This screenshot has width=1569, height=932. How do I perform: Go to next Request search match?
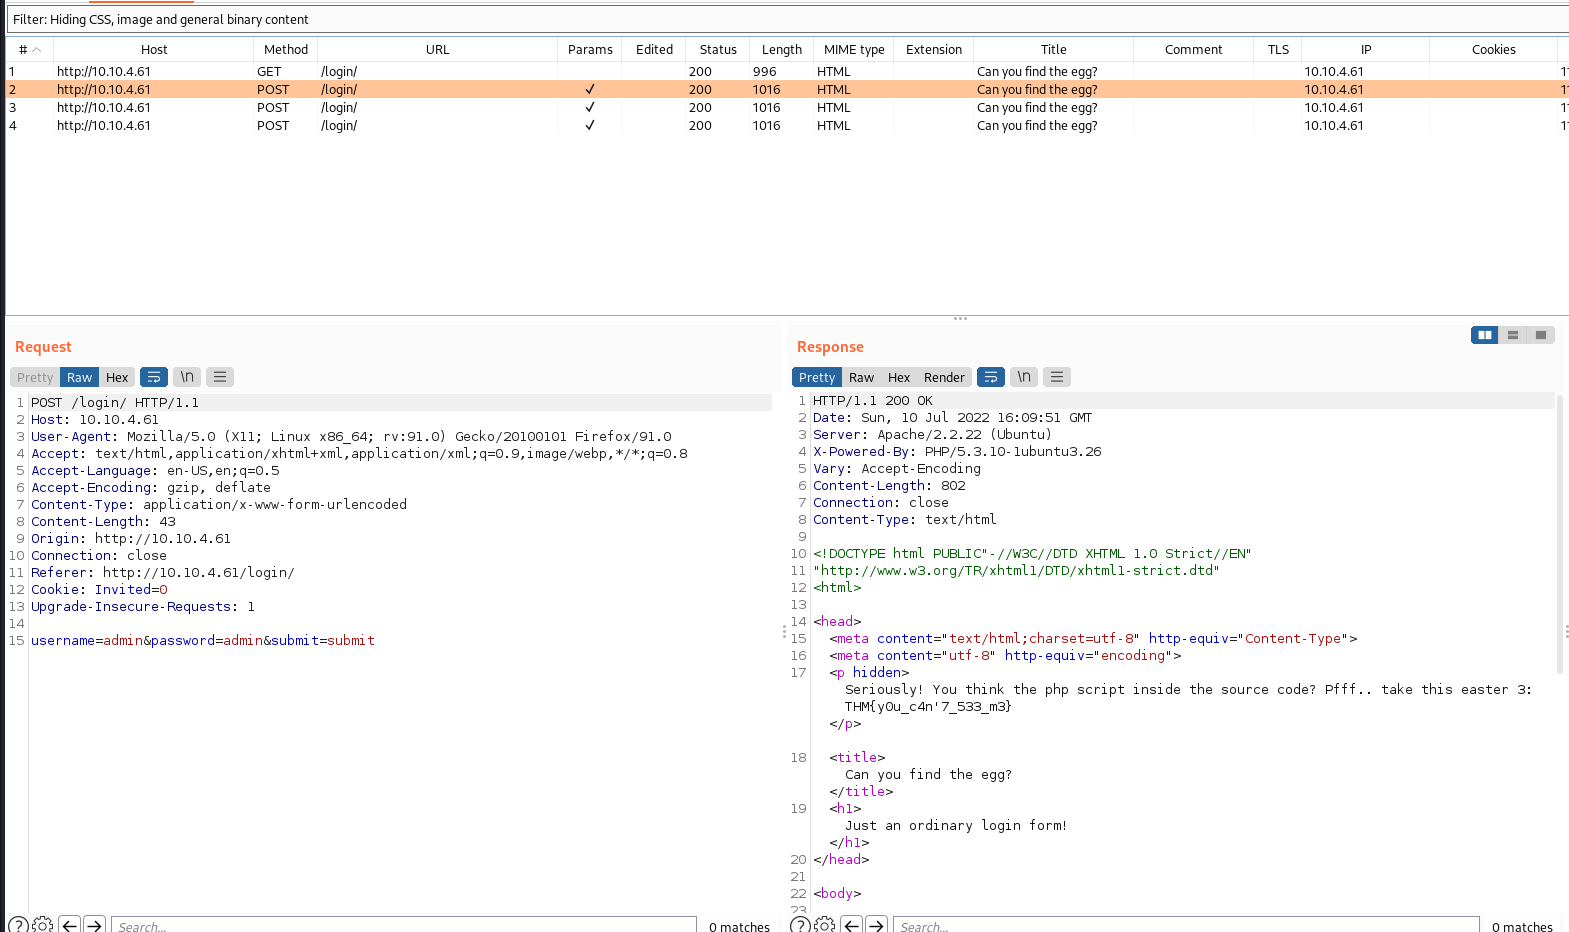coord(94,925)
